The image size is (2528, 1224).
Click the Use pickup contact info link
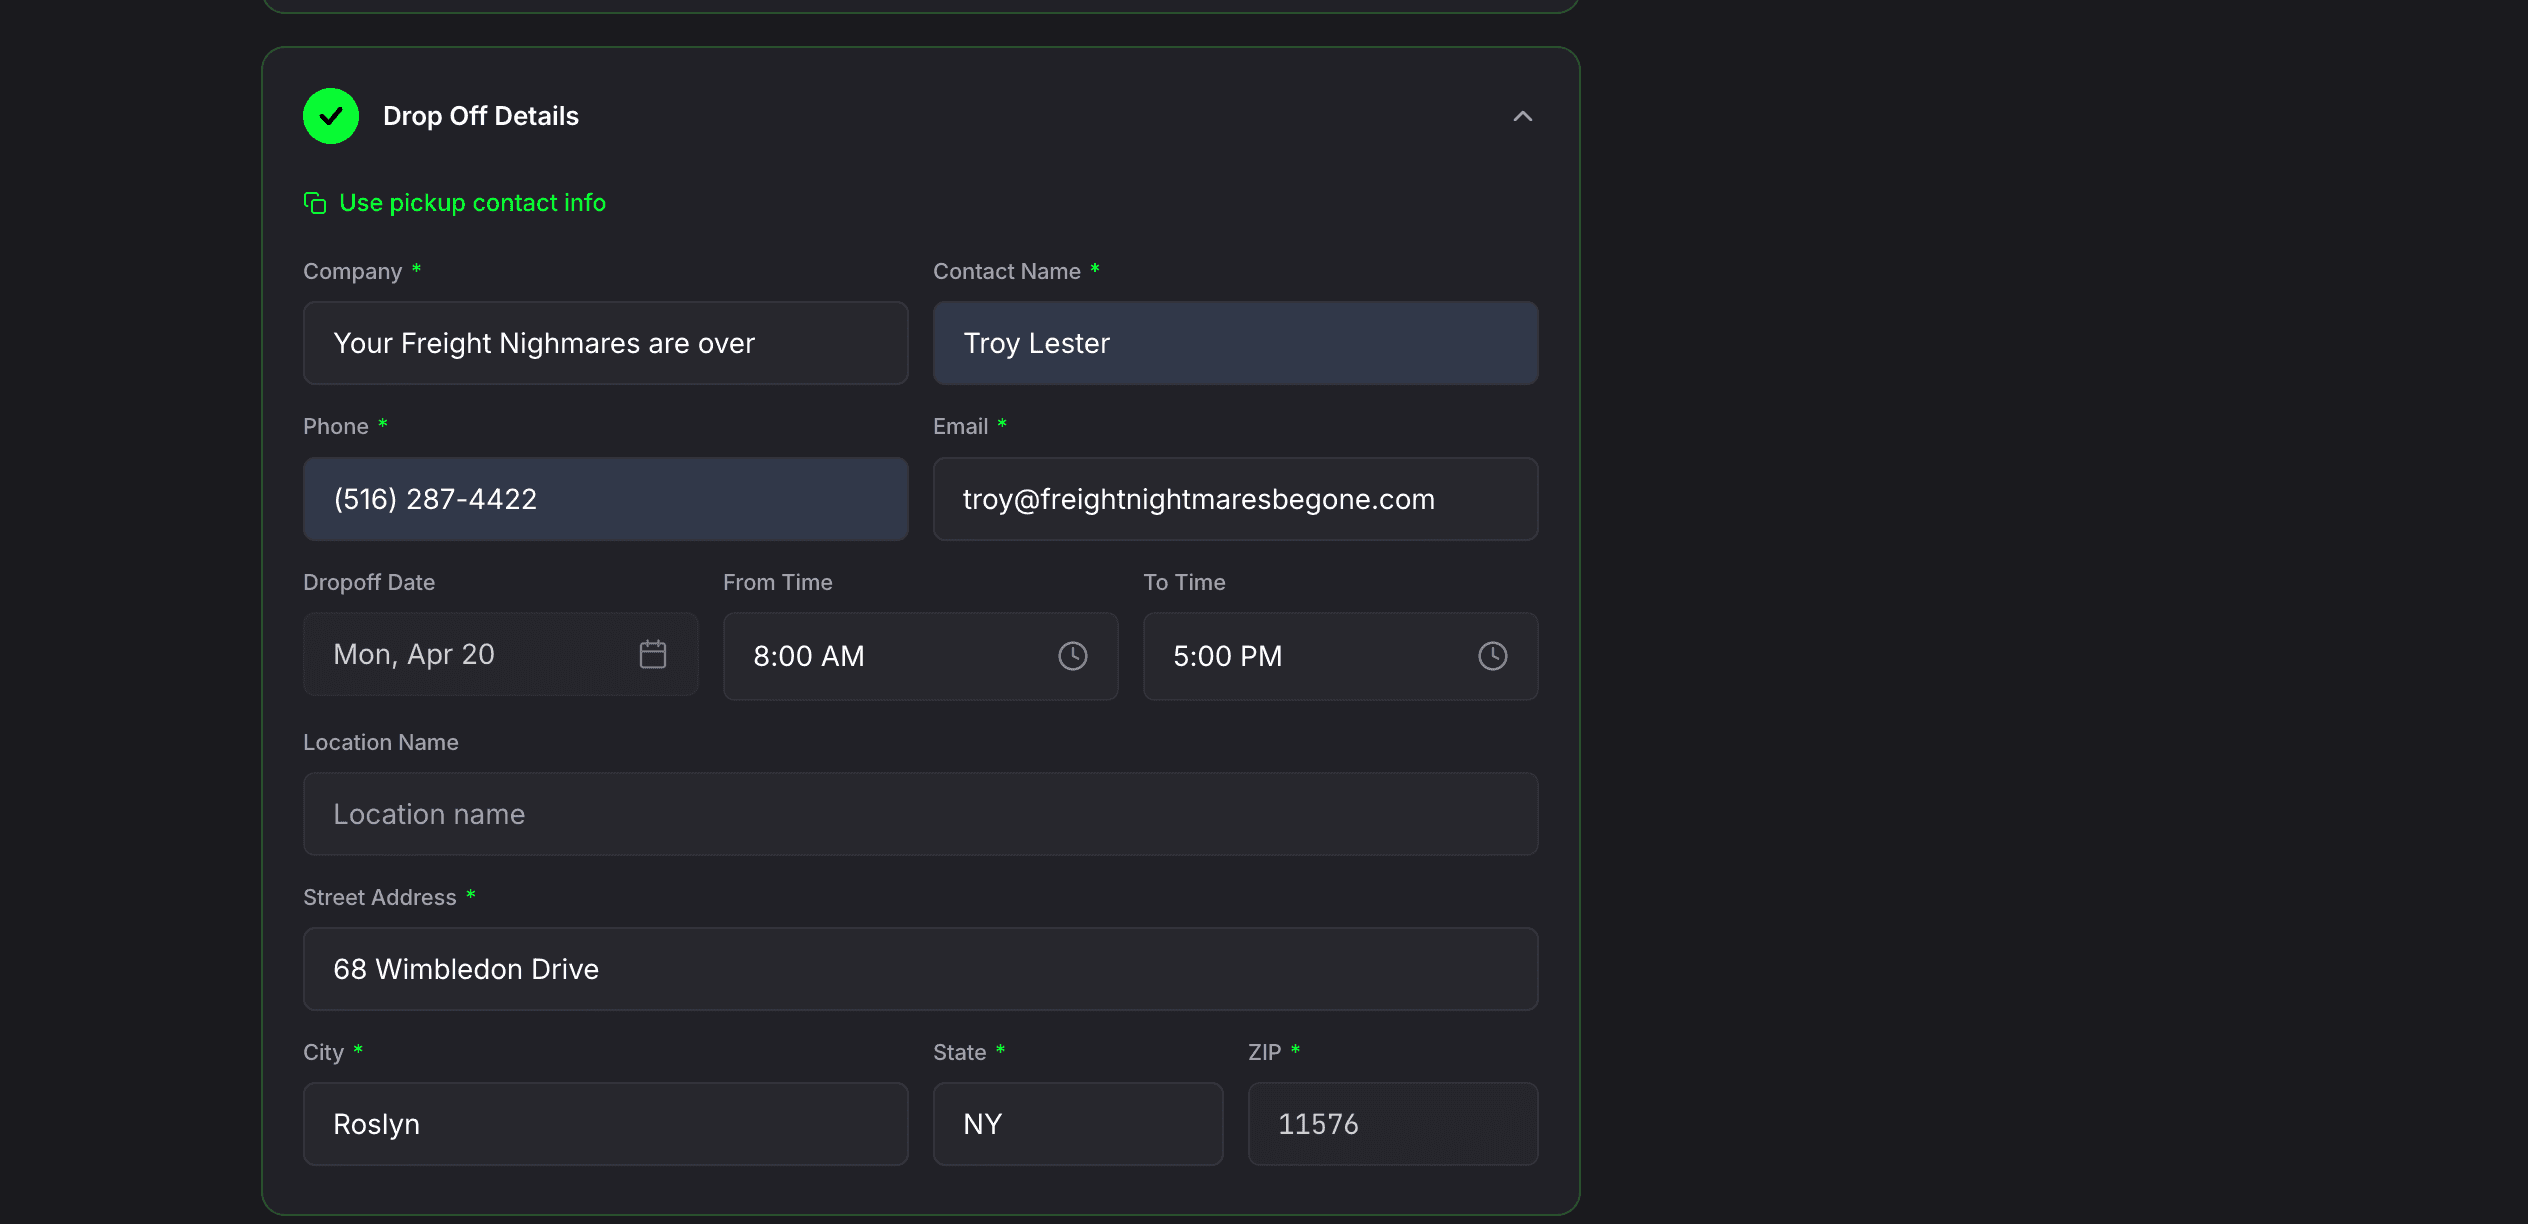coord(472,203)
